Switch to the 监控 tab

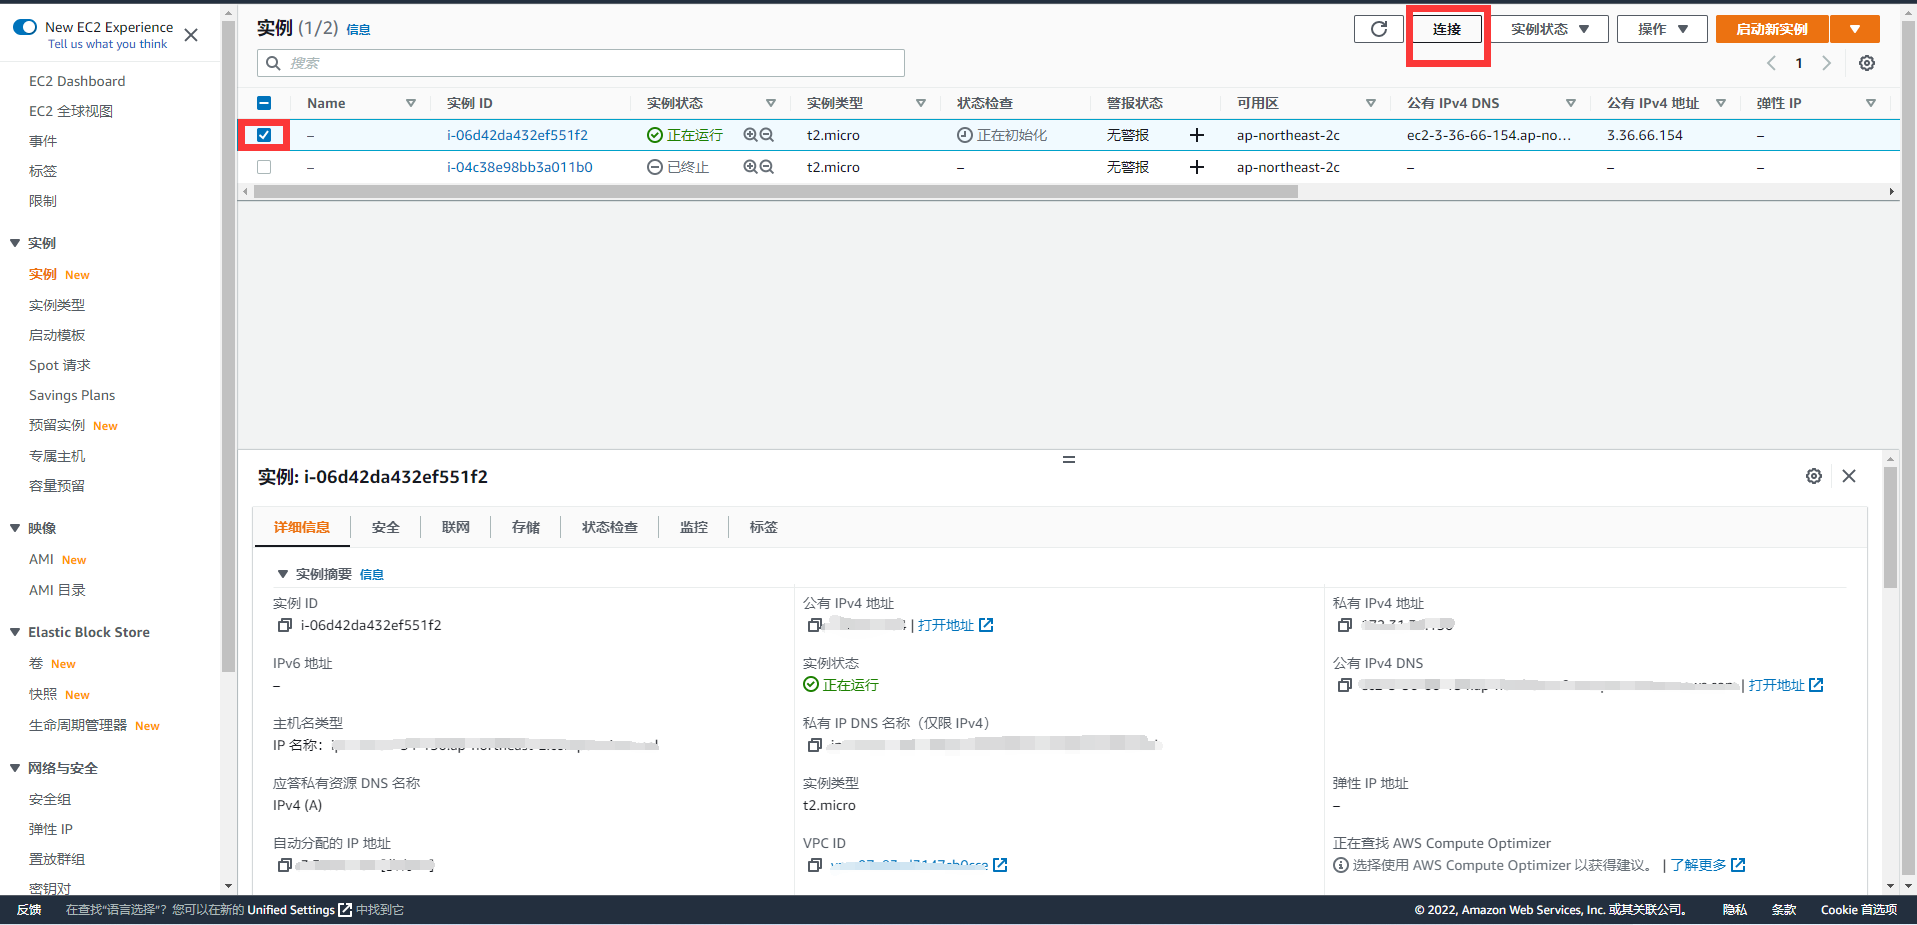(x=693, y=527)
